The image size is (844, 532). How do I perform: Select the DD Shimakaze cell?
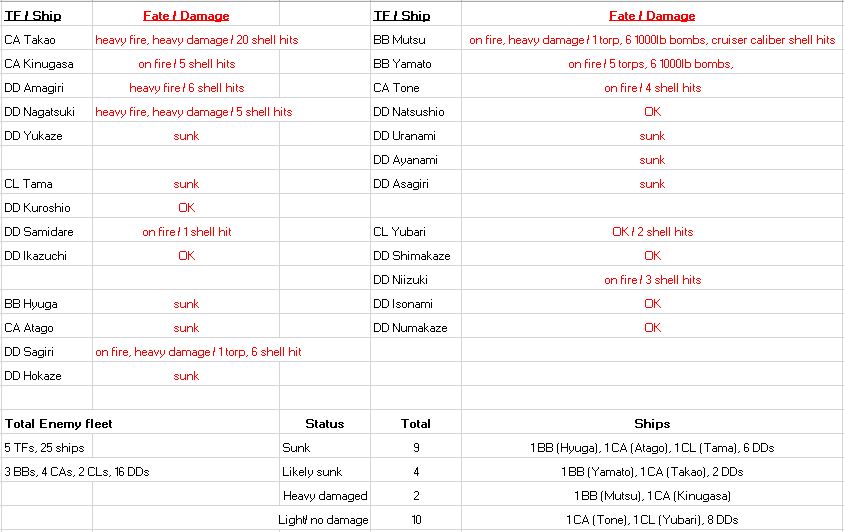(x=411, y=256)
